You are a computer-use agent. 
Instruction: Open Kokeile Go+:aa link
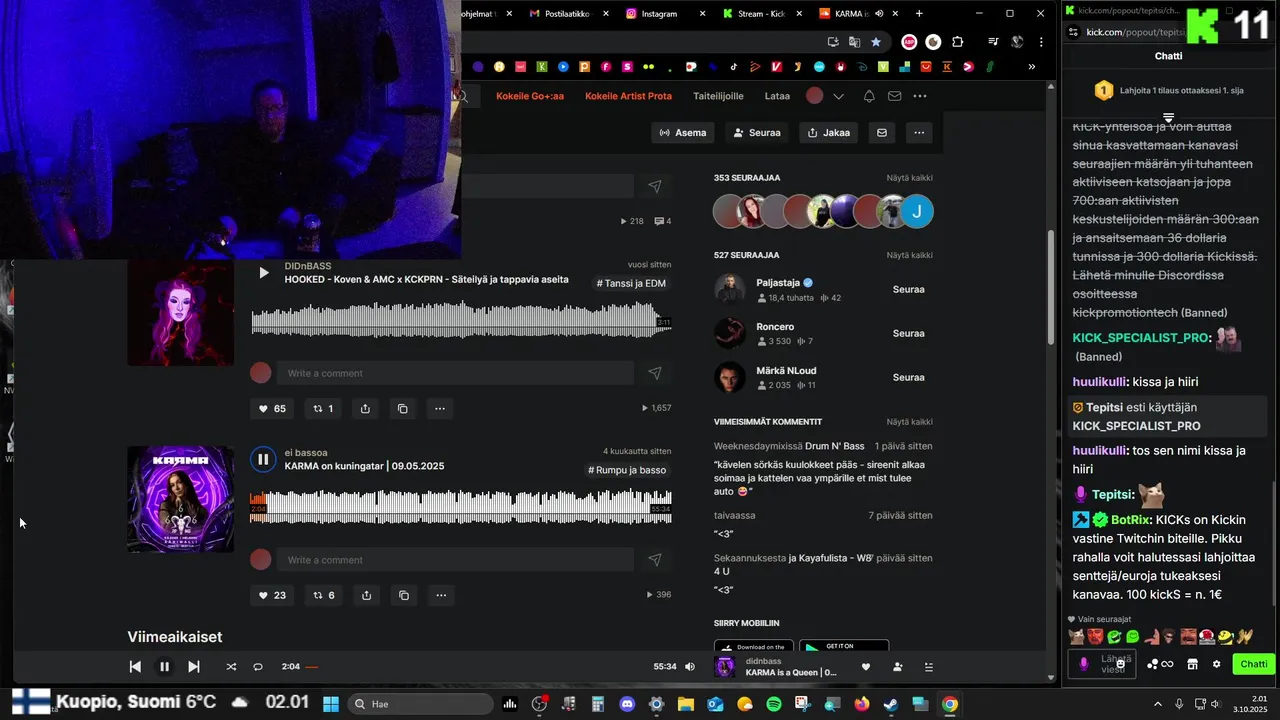(x=530, y=96)
